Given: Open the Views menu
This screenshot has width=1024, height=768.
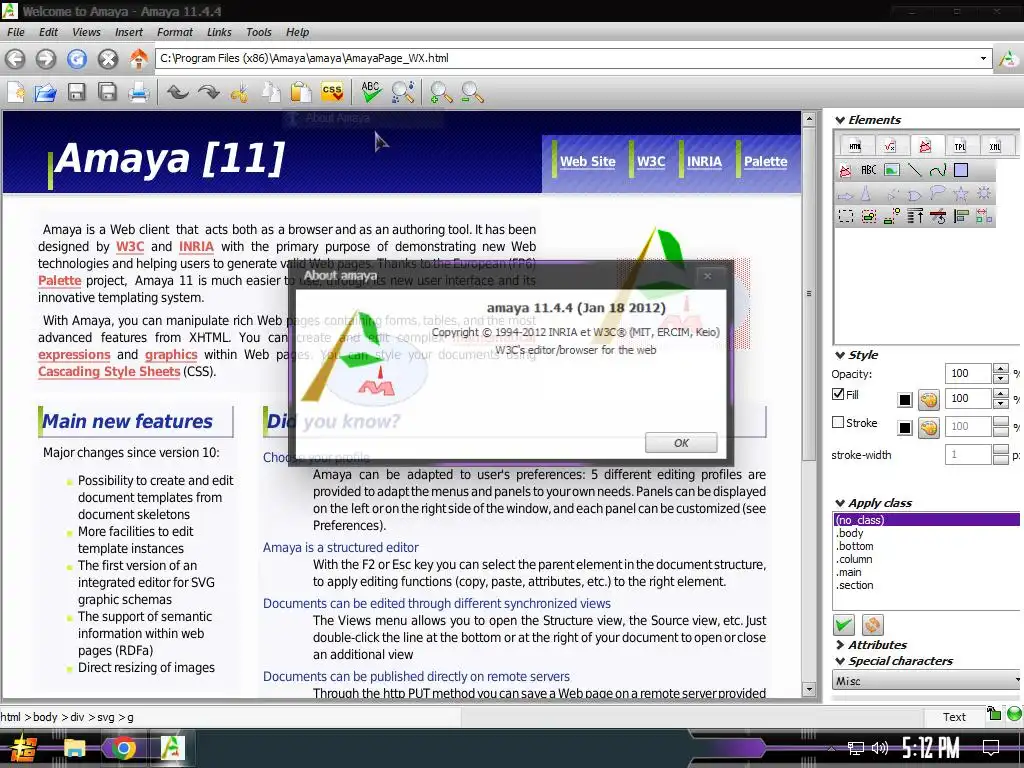Looking at the screenshot, I should click(86, 32).
